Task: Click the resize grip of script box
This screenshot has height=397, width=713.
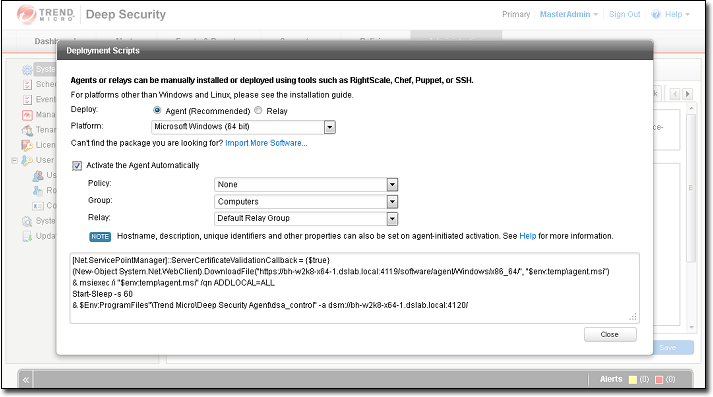Action: (x=633, y=317)
